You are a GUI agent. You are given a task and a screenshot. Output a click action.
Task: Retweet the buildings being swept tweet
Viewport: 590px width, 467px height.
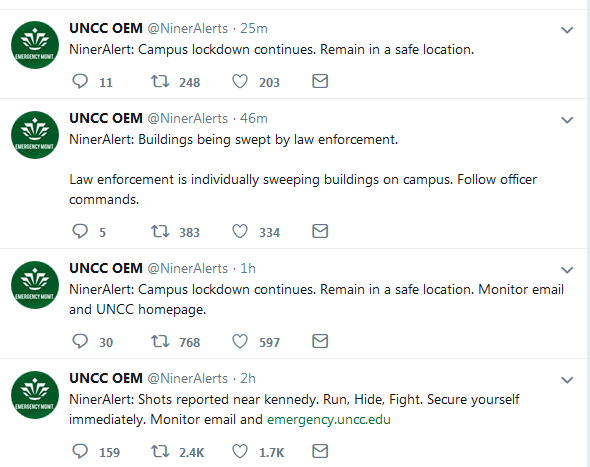click(x=160, y=231)
